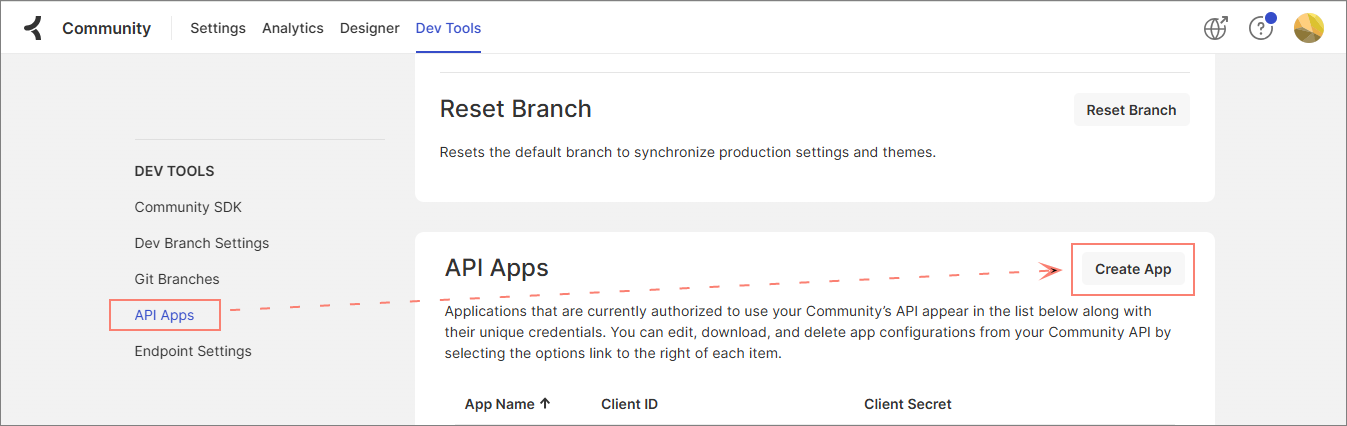
Task: Click the Community title text
Action: point(106,28)
